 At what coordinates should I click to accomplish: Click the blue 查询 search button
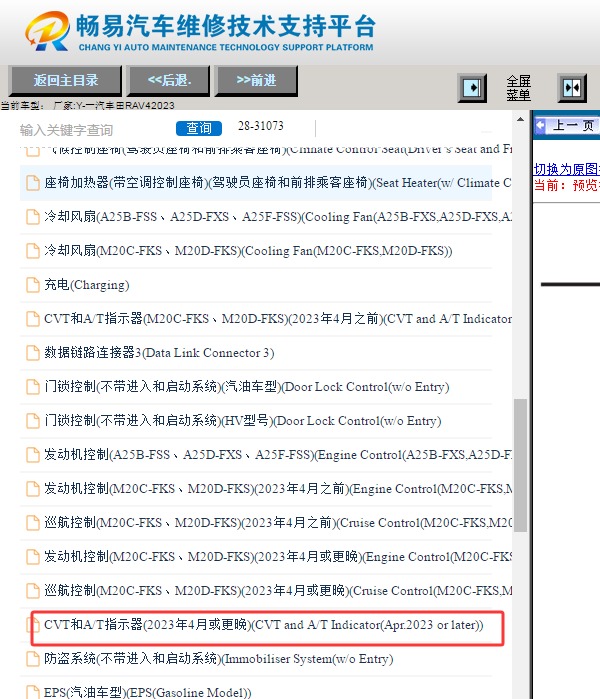(199, 128)
